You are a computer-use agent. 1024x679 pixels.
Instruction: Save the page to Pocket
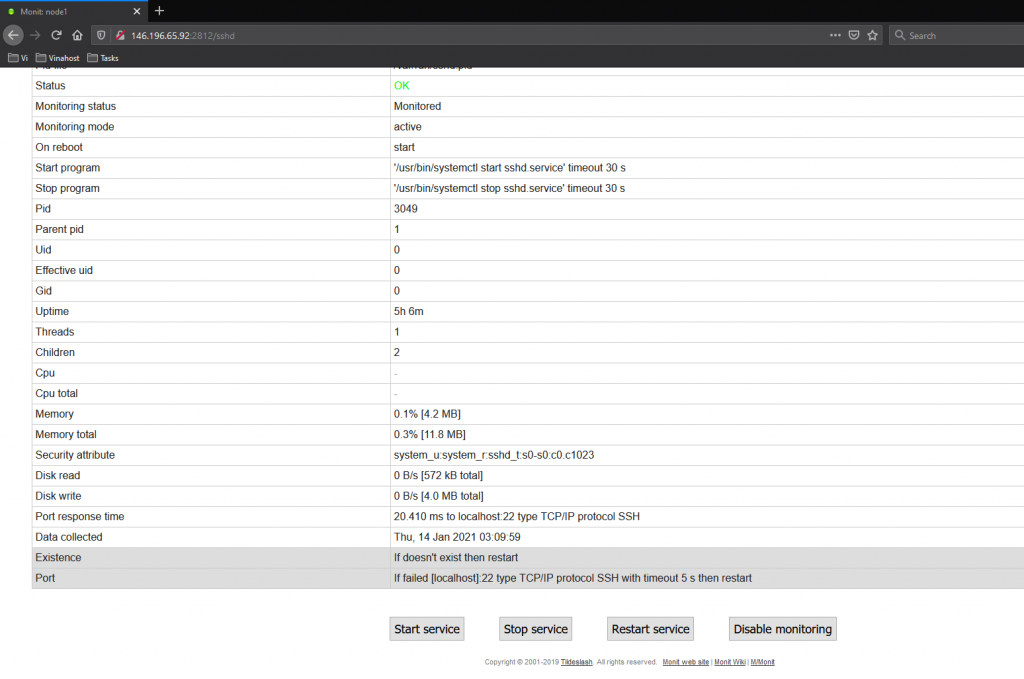coord(854,35)
